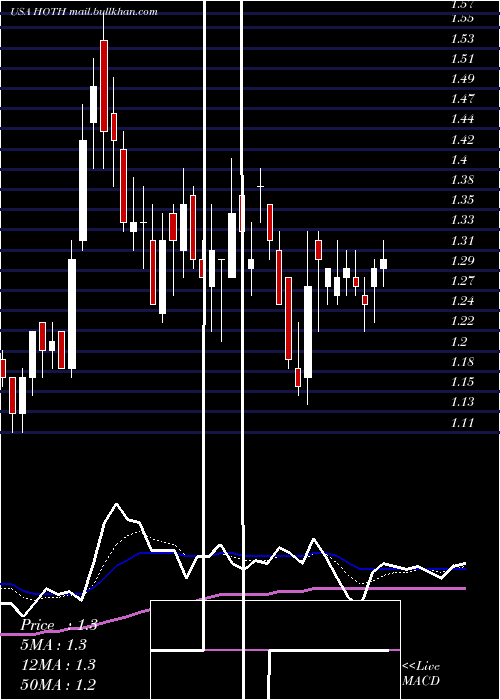The width and height of the screenshot is (500, 700).
Task: Click the tallest red candlestick at the peak
Action: 104,86
